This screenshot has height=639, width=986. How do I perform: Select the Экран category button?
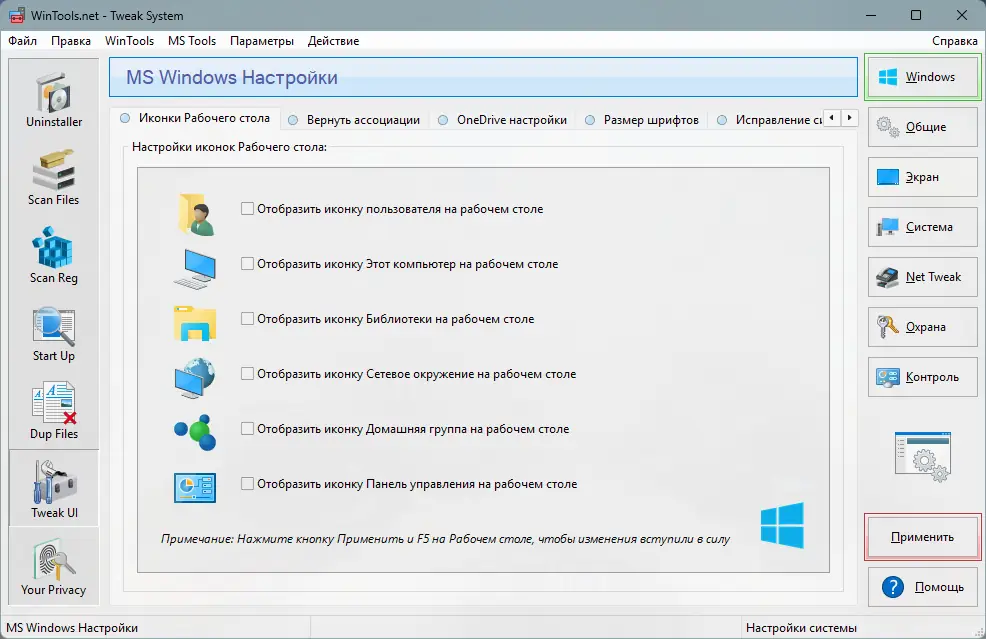(922, 177)
